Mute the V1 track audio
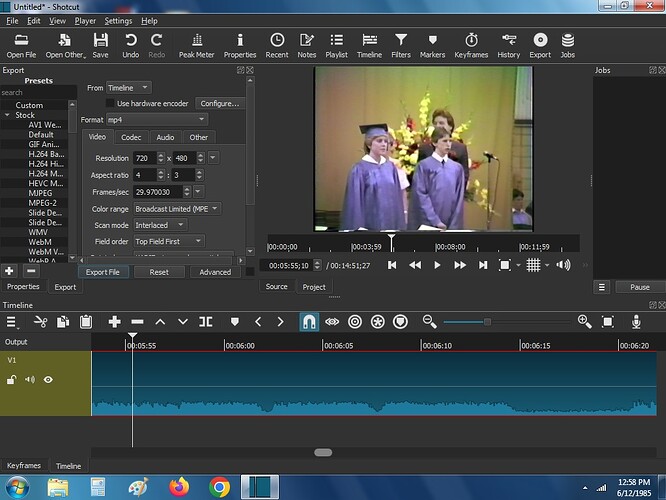Viewport: 666px width, 500px height. pyautogui.click(x=30, y=379)
